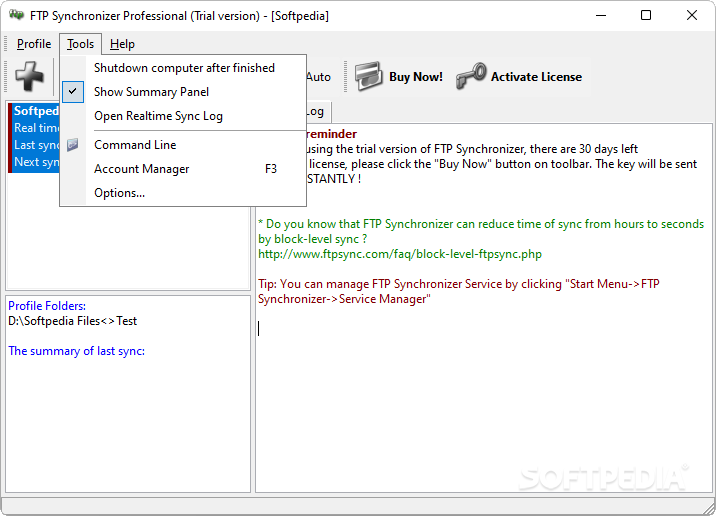
Task: Close the FTP Synchronizer window
Action: coord(691,16)
